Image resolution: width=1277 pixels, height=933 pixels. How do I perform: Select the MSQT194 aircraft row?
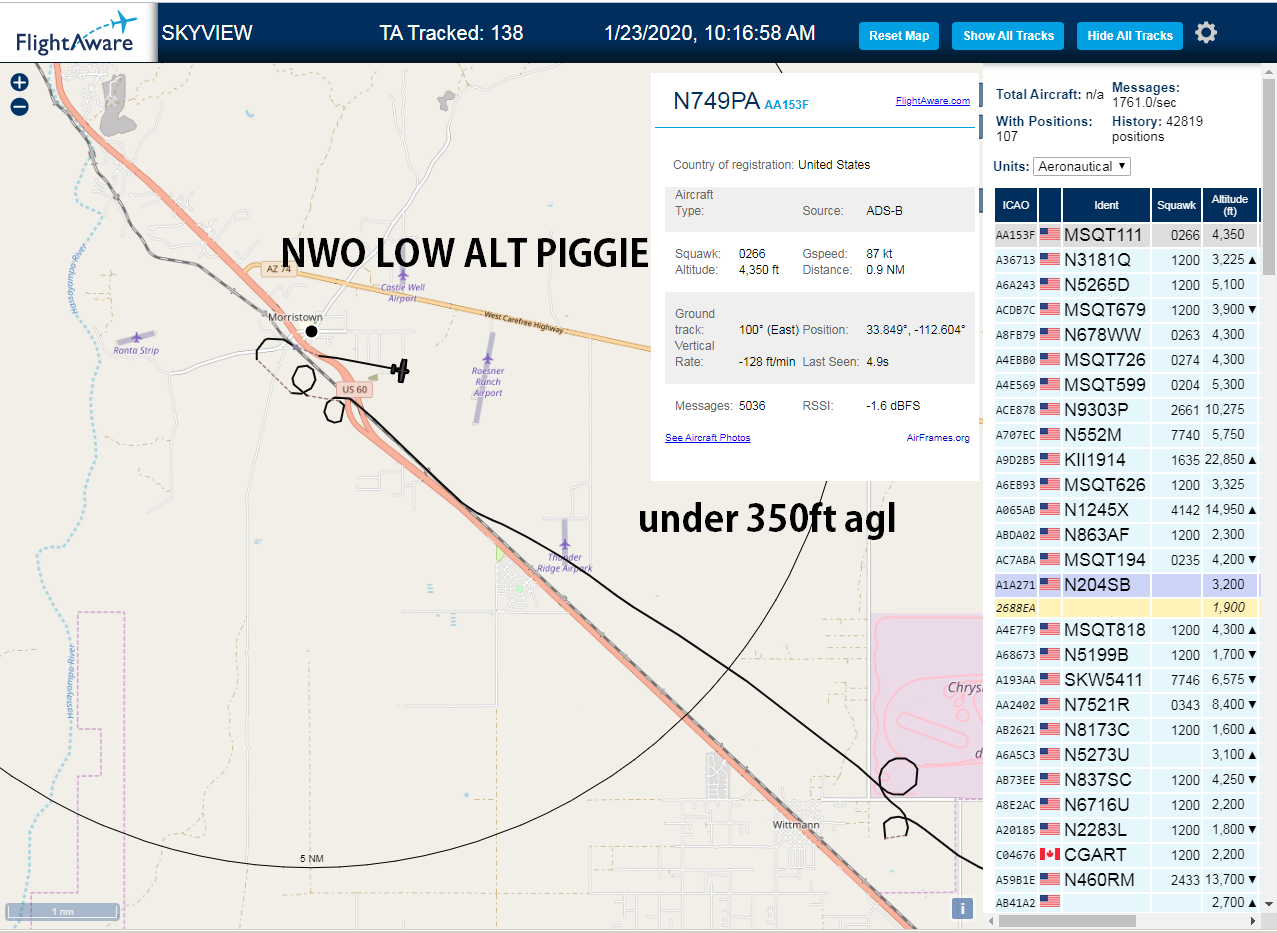point(1126,560)
